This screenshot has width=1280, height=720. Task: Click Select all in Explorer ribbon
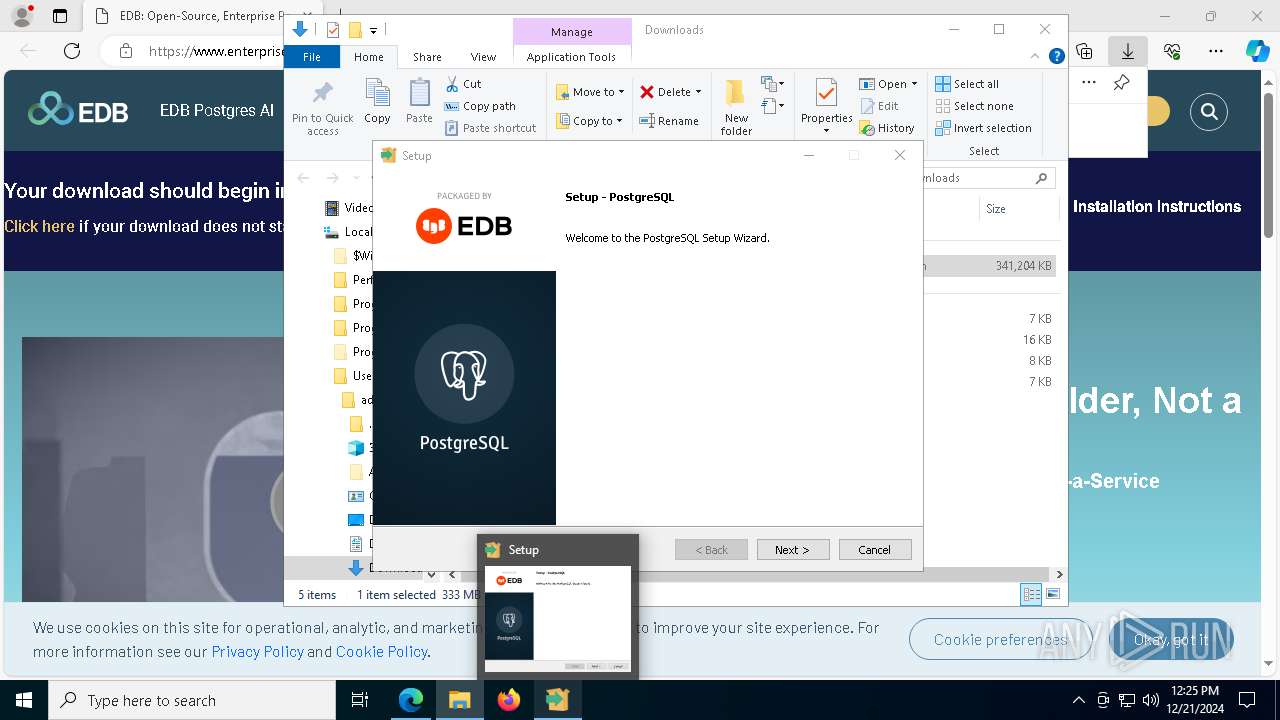967,84
